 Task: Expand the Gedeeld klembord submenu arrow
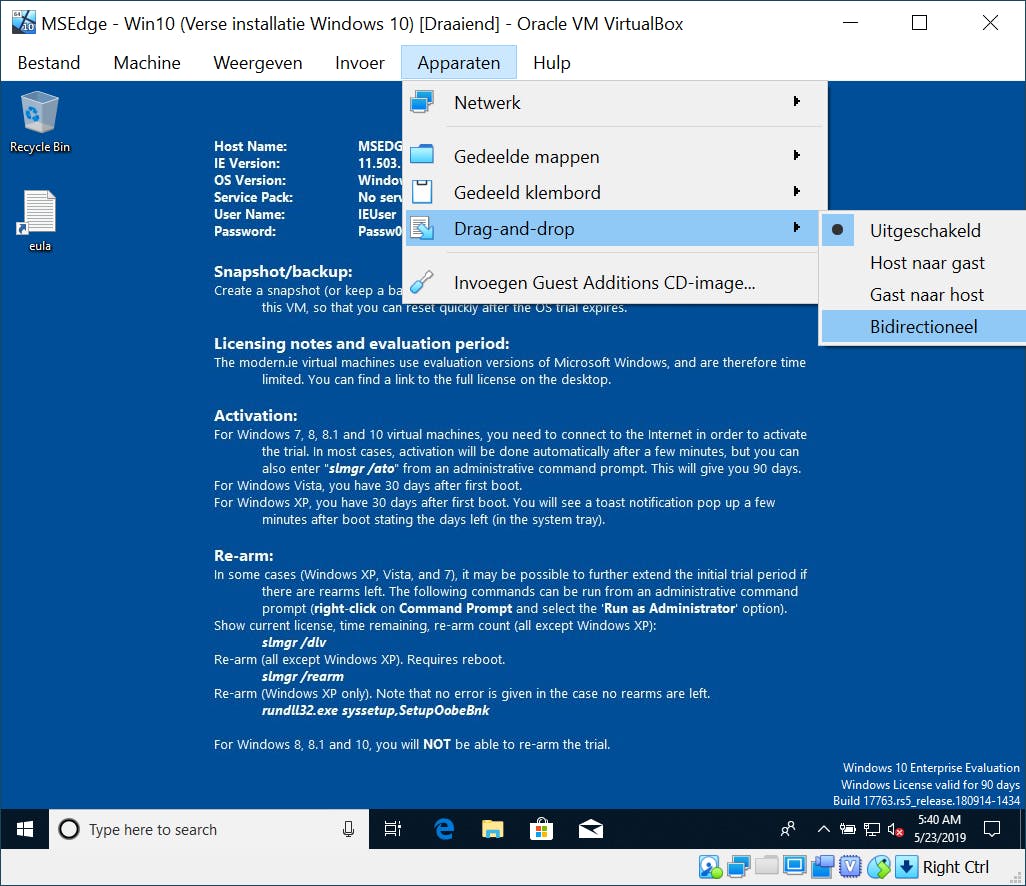coord(796,191)
